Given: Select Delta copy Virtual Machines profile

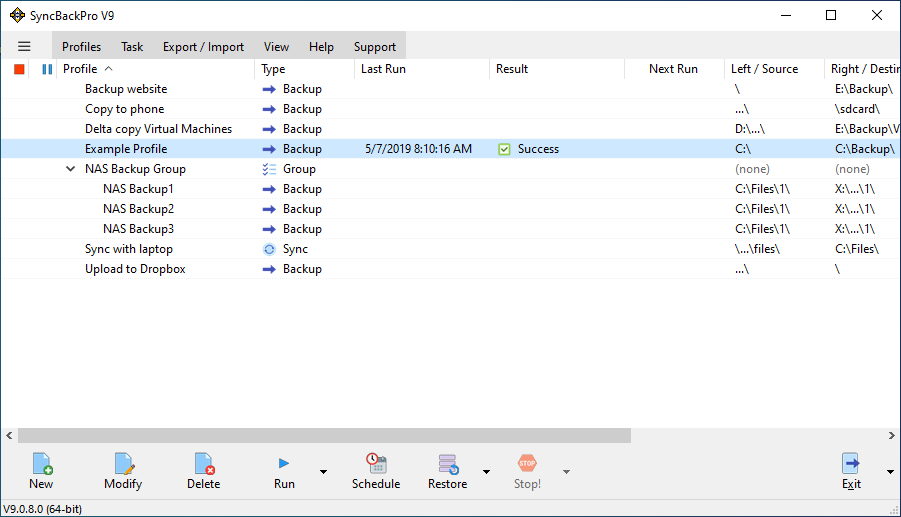Looking at the screenshot, I should pos(159,129).
